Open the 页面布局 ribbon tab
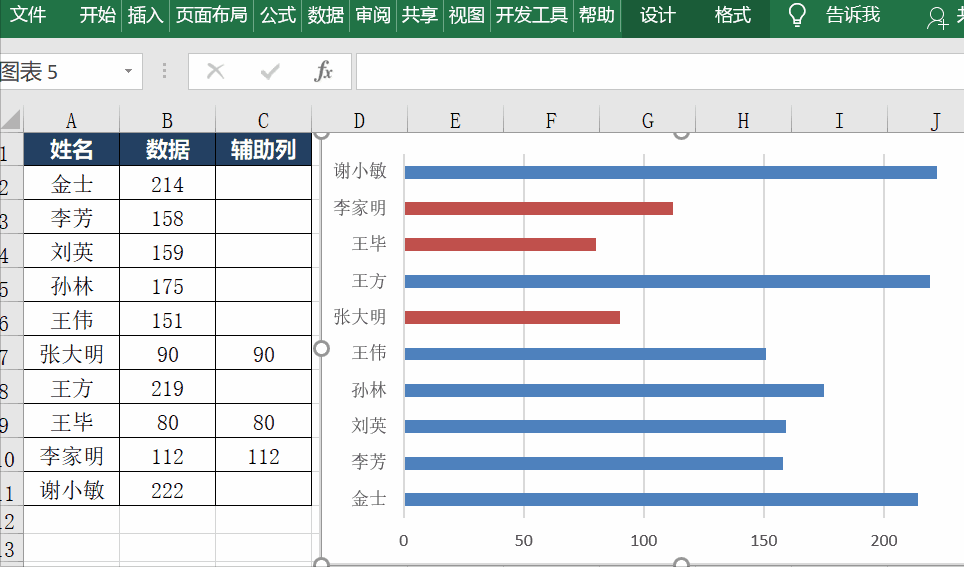Viewport: 964px width, 567px height. 211,15
